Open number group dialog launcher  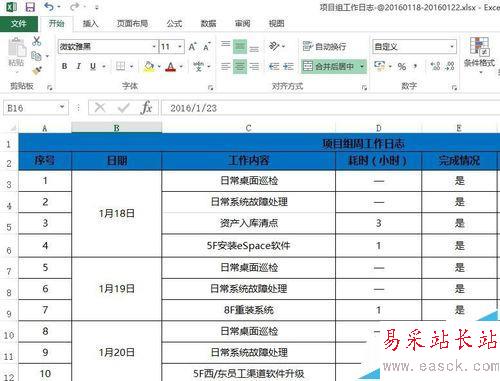(454, 87)
